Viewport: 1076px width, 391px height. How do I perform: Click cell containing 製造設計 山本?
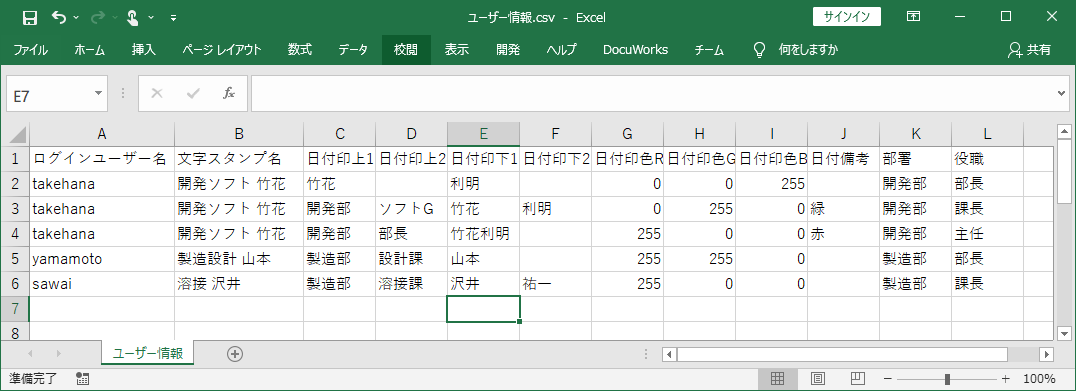pos(239,259)
